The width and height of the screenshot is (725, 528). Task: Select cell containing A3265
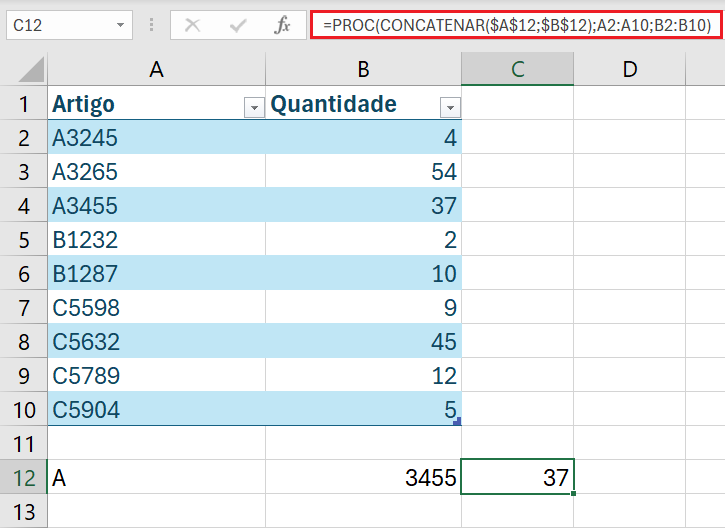pyautogui.click(x=156, y=171)
